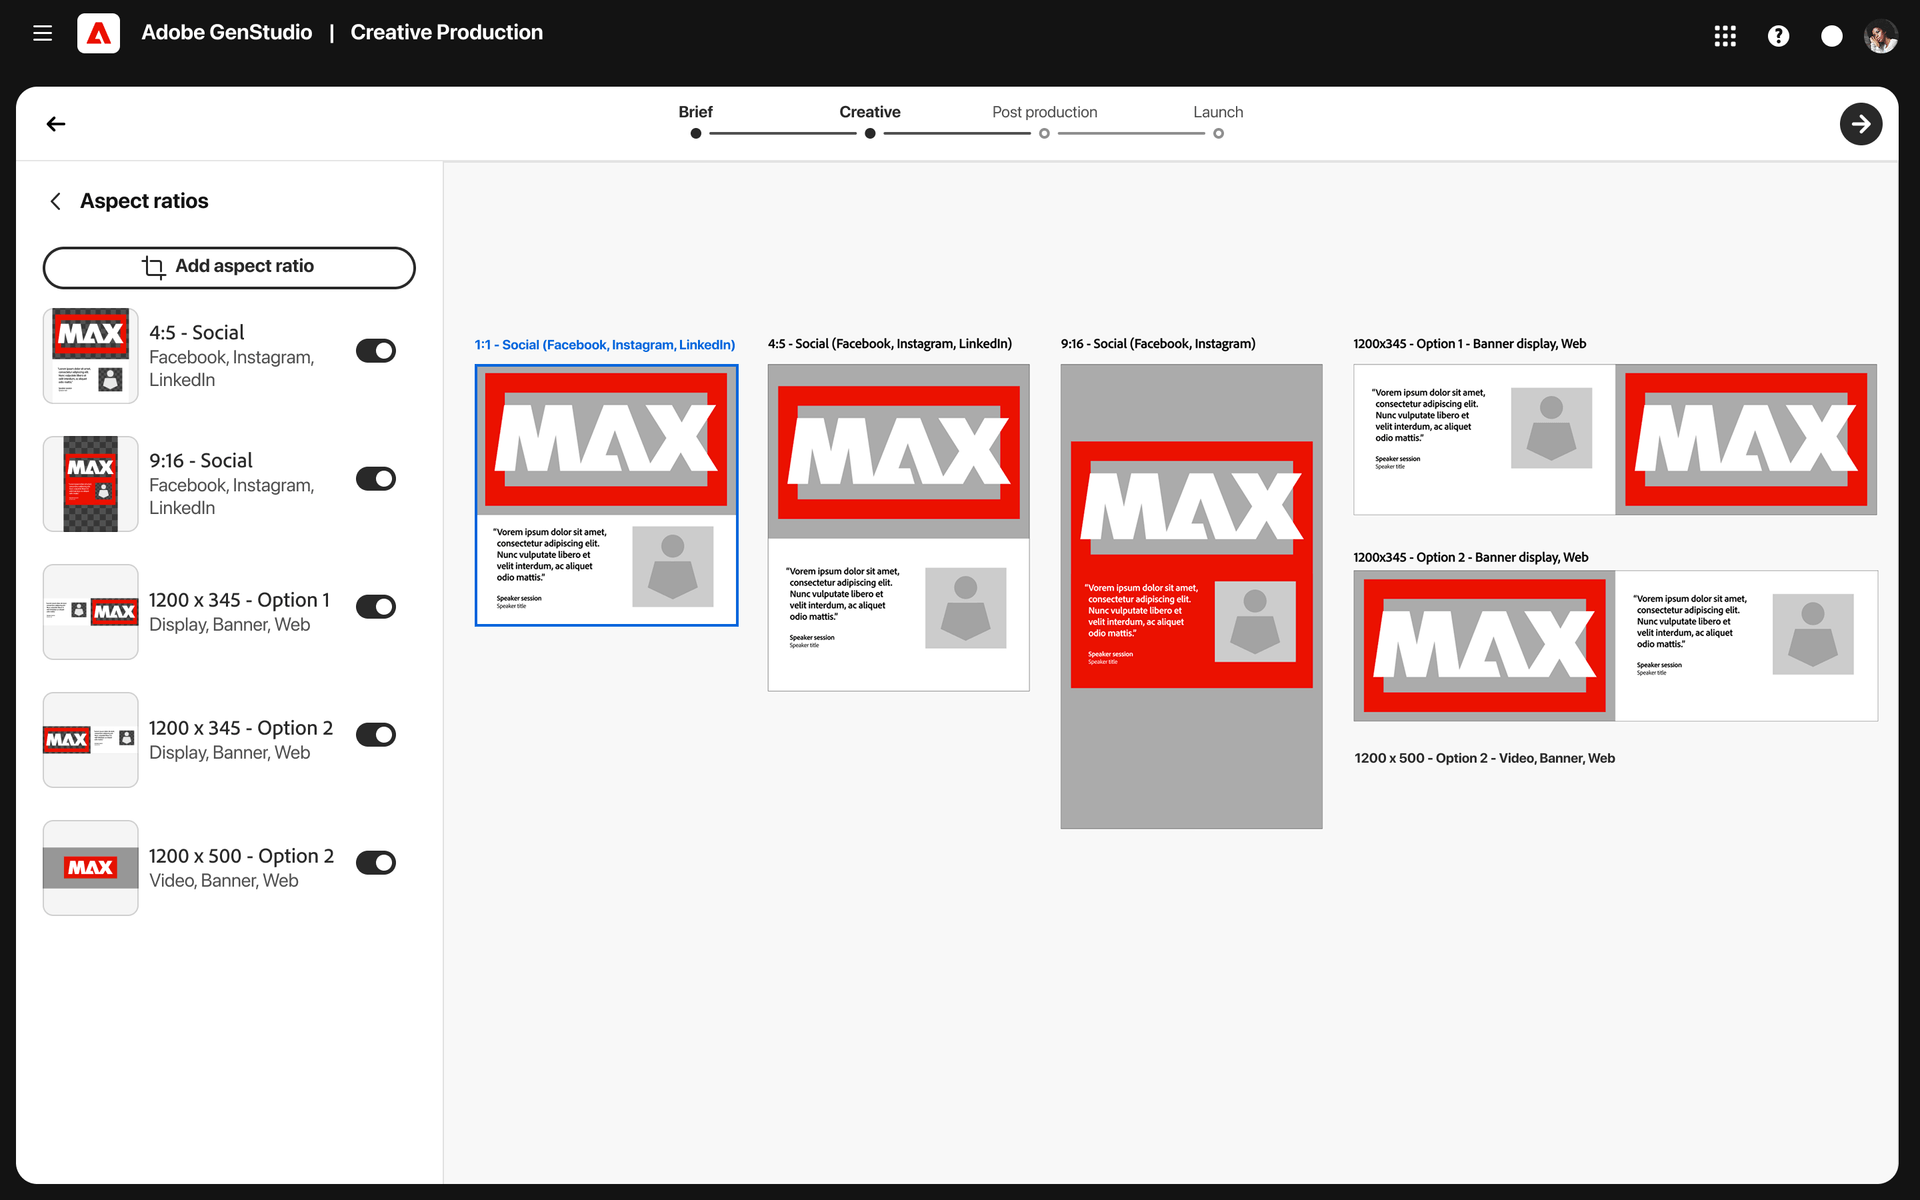Select the 9:16 - Social sidebar thumbnail
The height and width of the screenshot is (1200, 1920).
tap(90, 484)
